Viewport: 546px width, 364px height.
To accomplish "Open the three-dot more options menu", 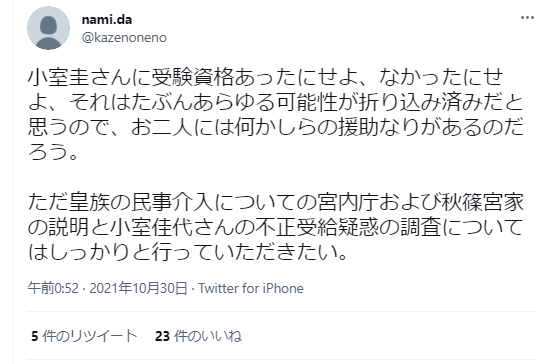I will tap(527, 18).
